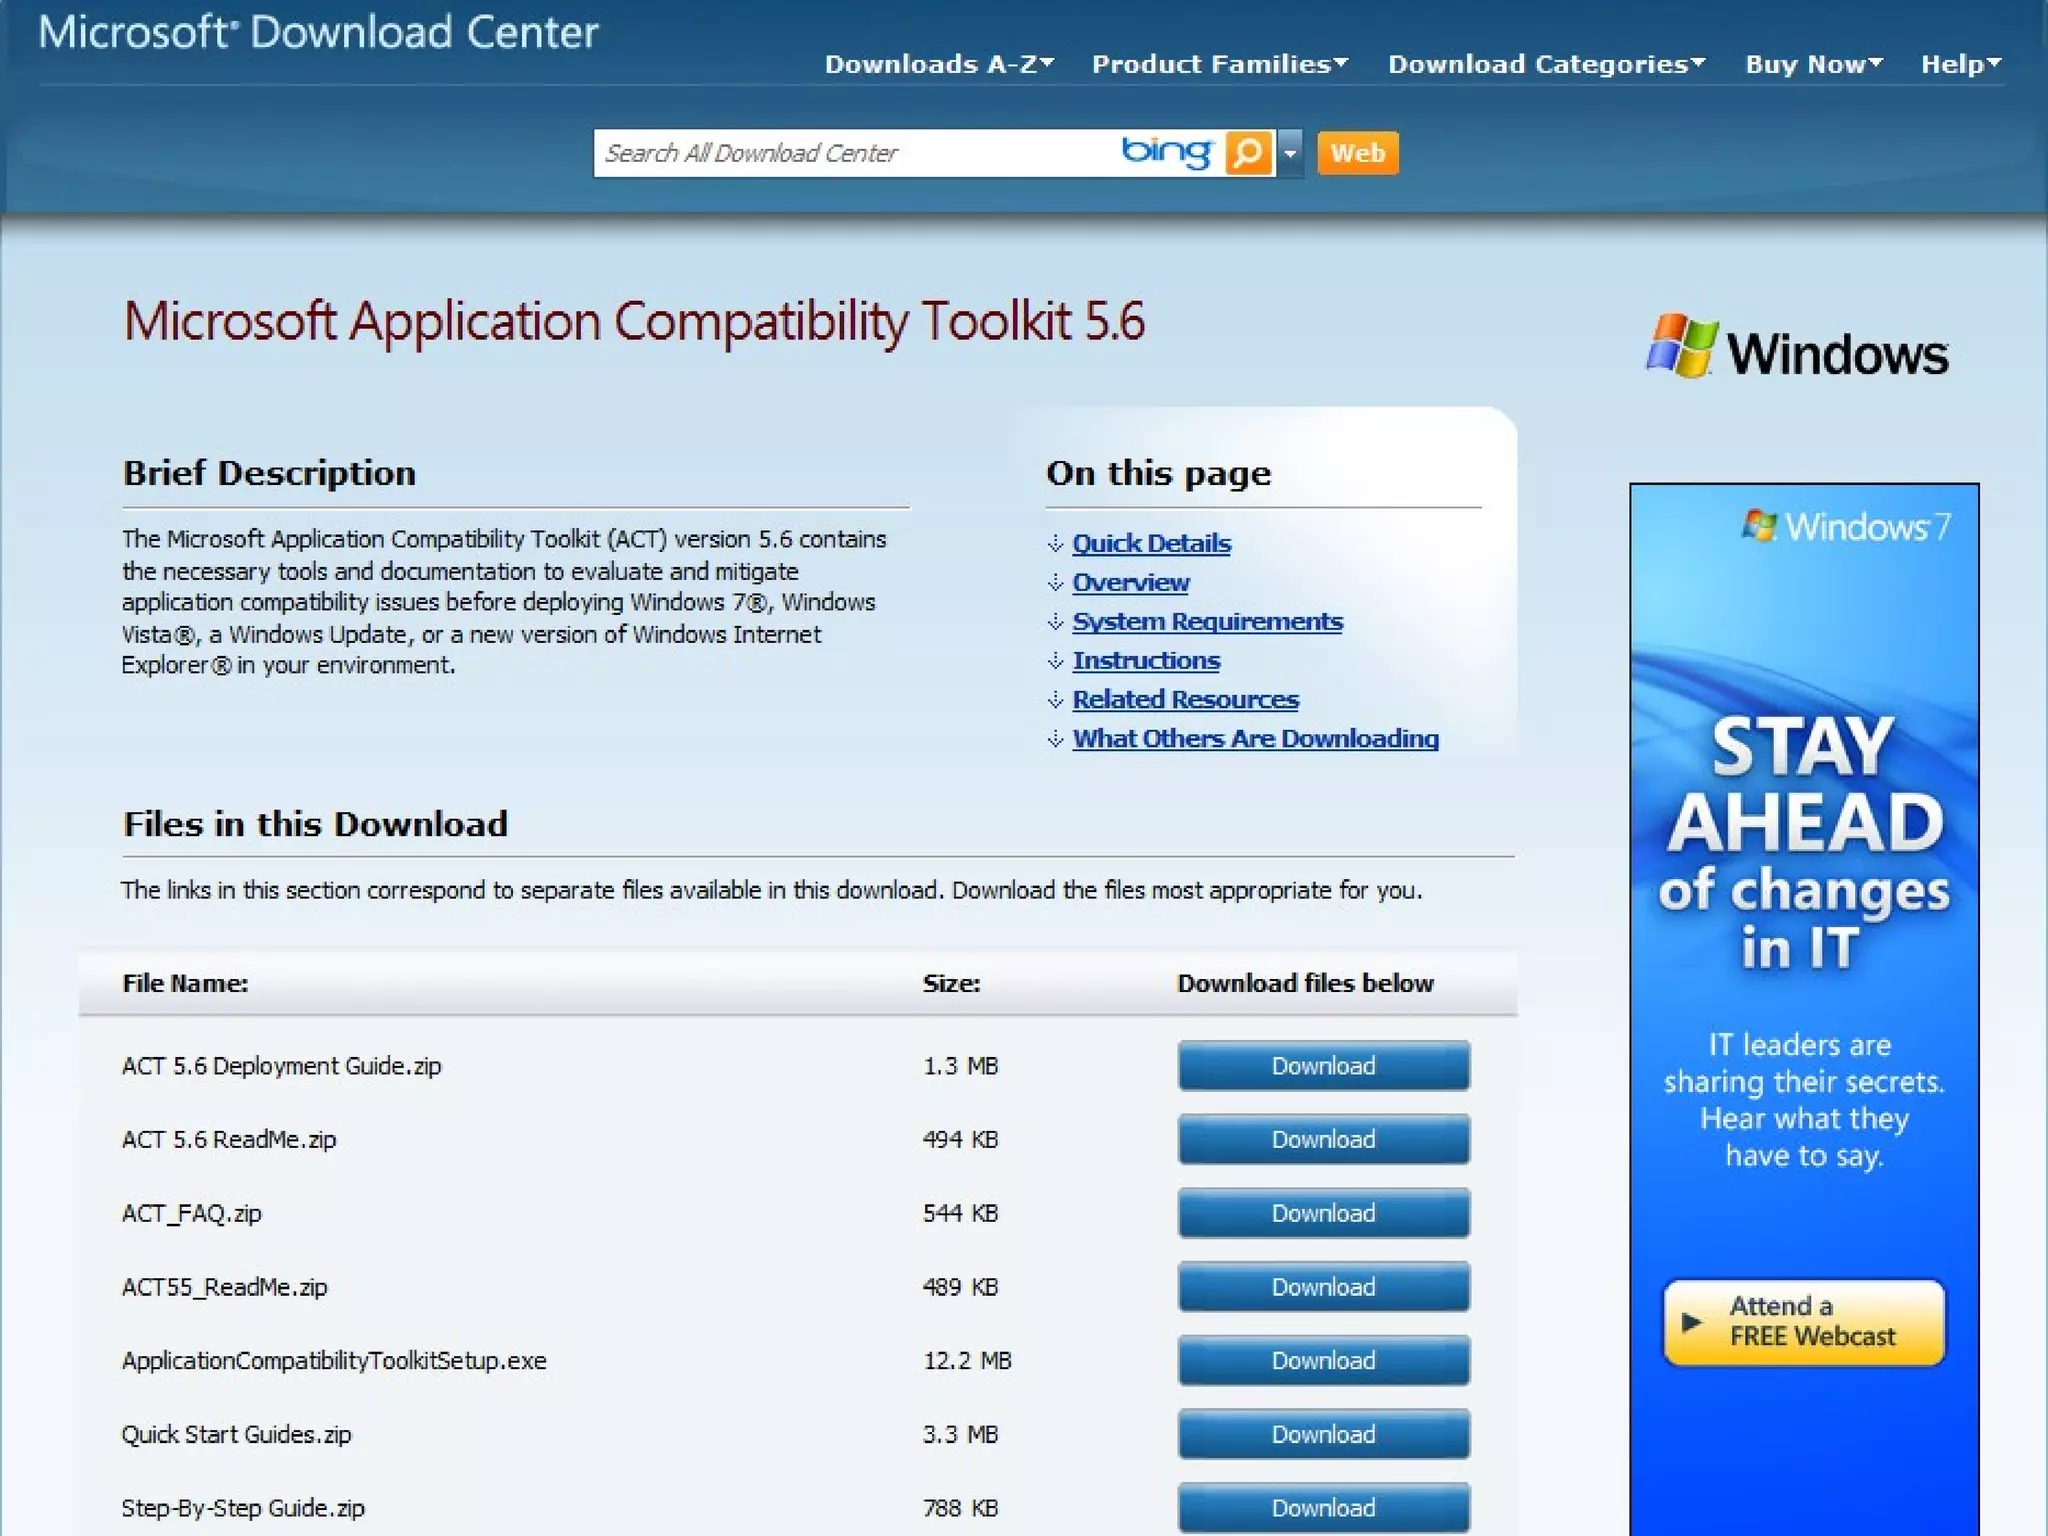Click the Brief Description heading
The width and height of the screenshot is (2048, 1536).
coord(269,473)
